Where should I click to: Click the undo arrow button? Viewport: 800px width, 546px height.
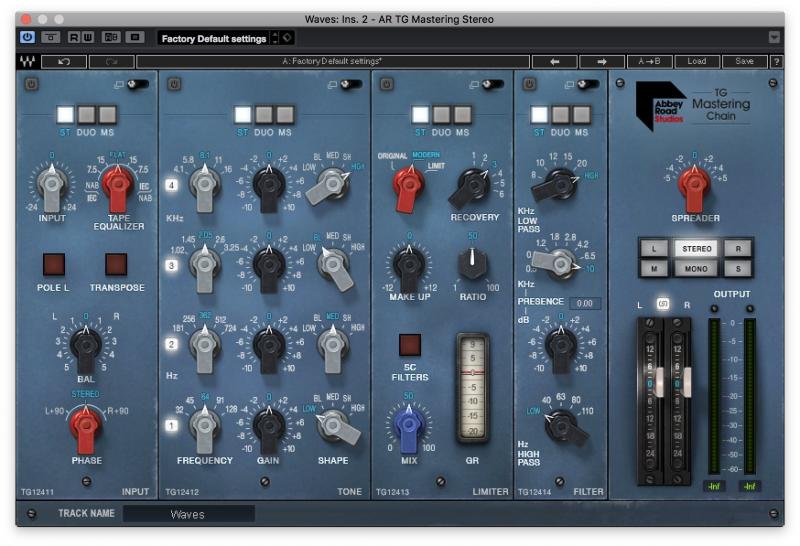64,62
